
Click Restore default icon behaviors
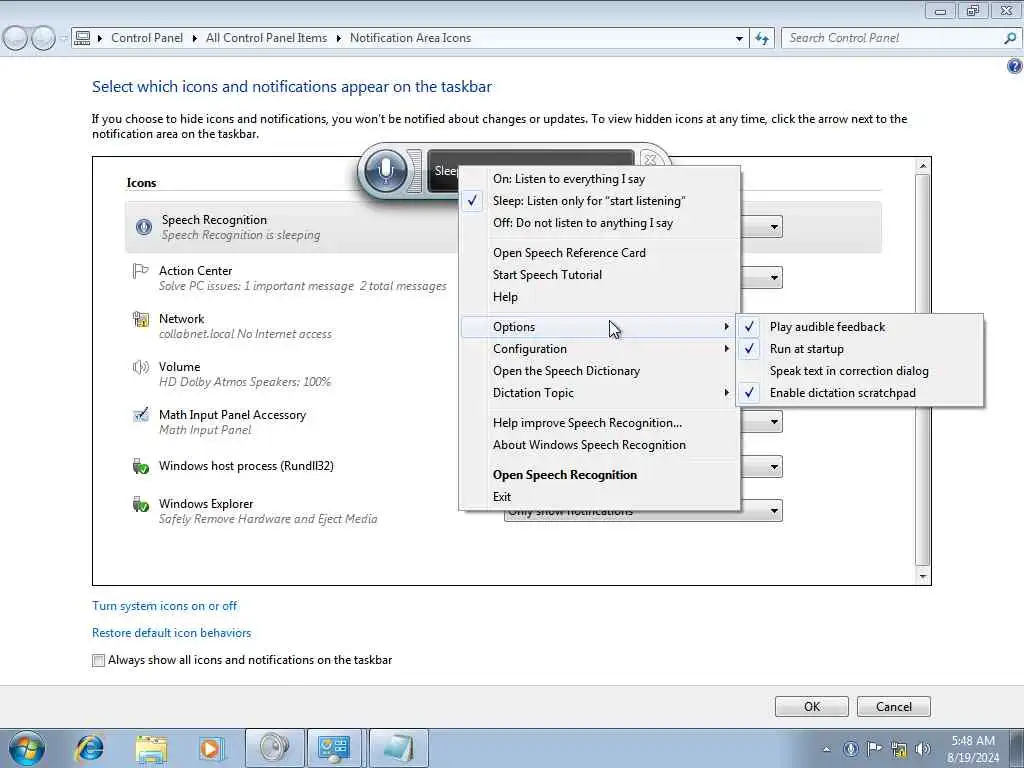[172, 633]
